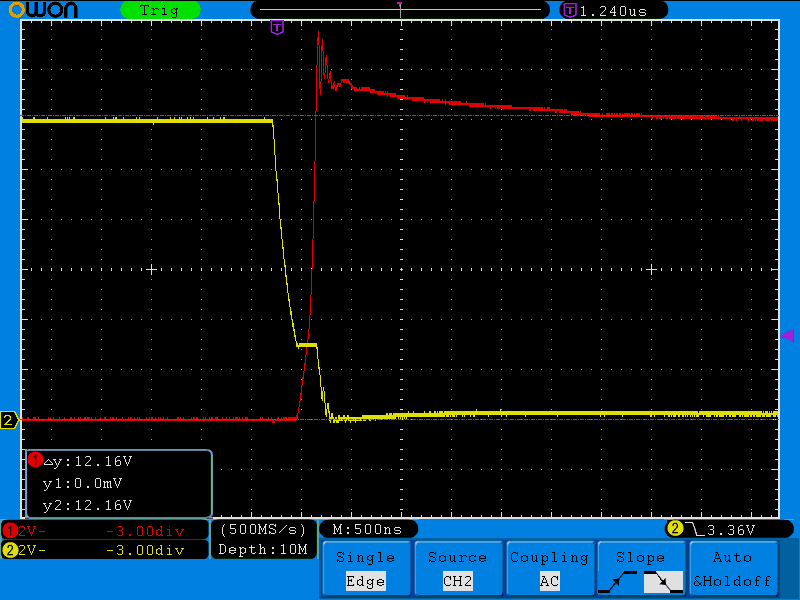Click the yellow channel 2 ground marker
Image resolution: width=800 pixels, height=600 pixels.
[x=9, y=420]
